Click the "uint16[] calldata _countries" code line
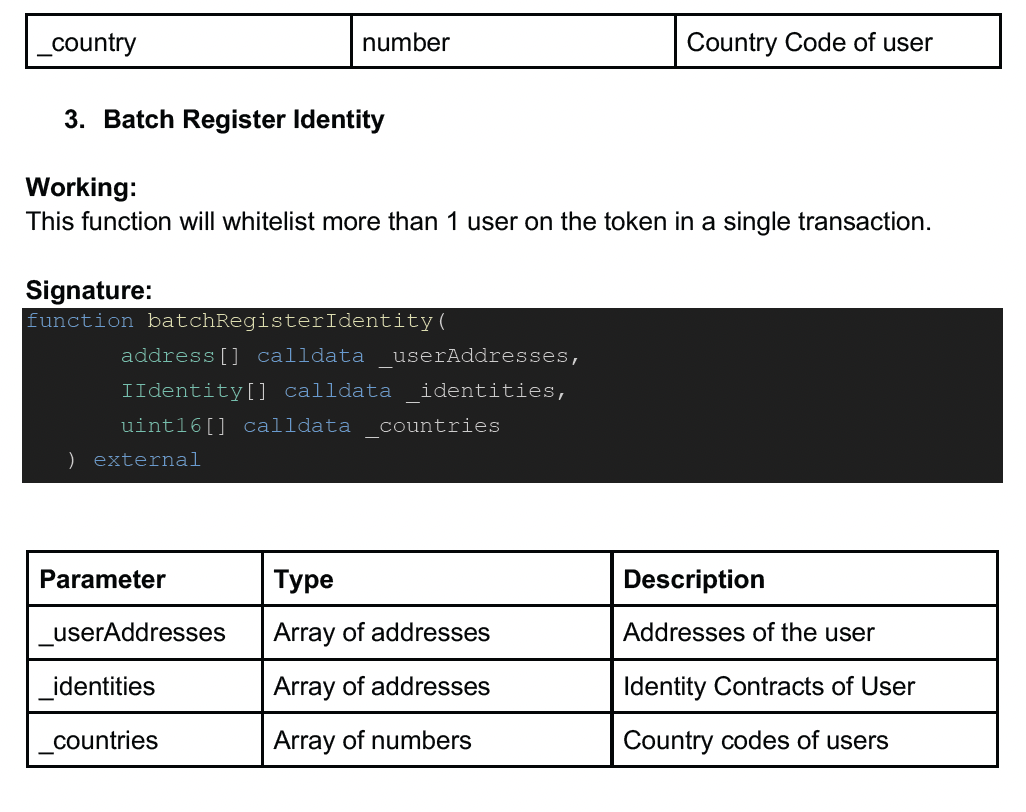 (310, 426)
